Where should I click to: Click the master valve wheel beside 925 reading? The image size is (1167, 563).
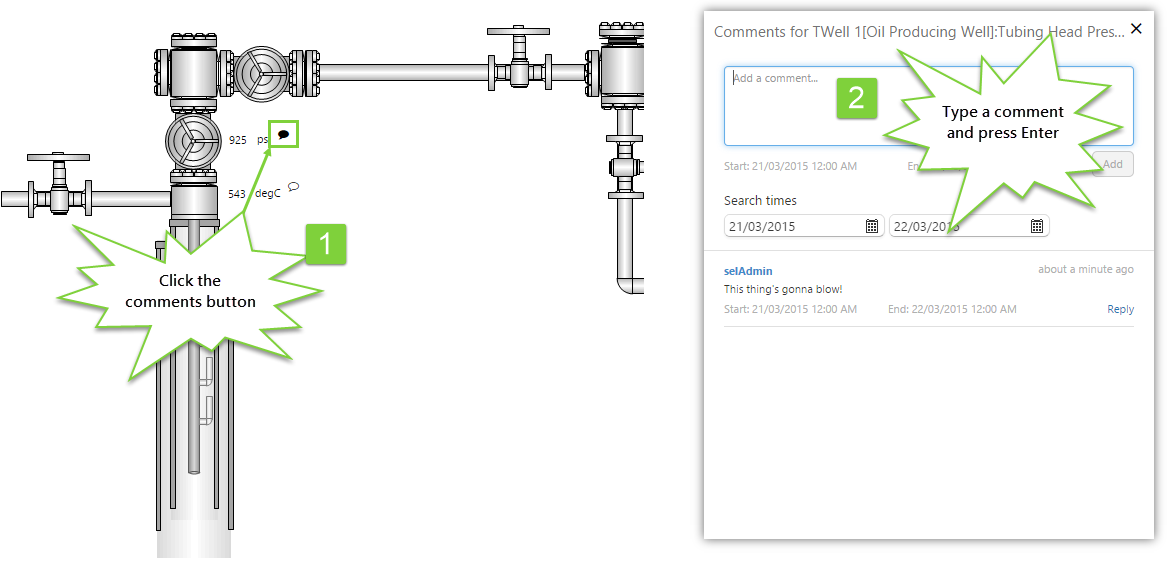192,141
